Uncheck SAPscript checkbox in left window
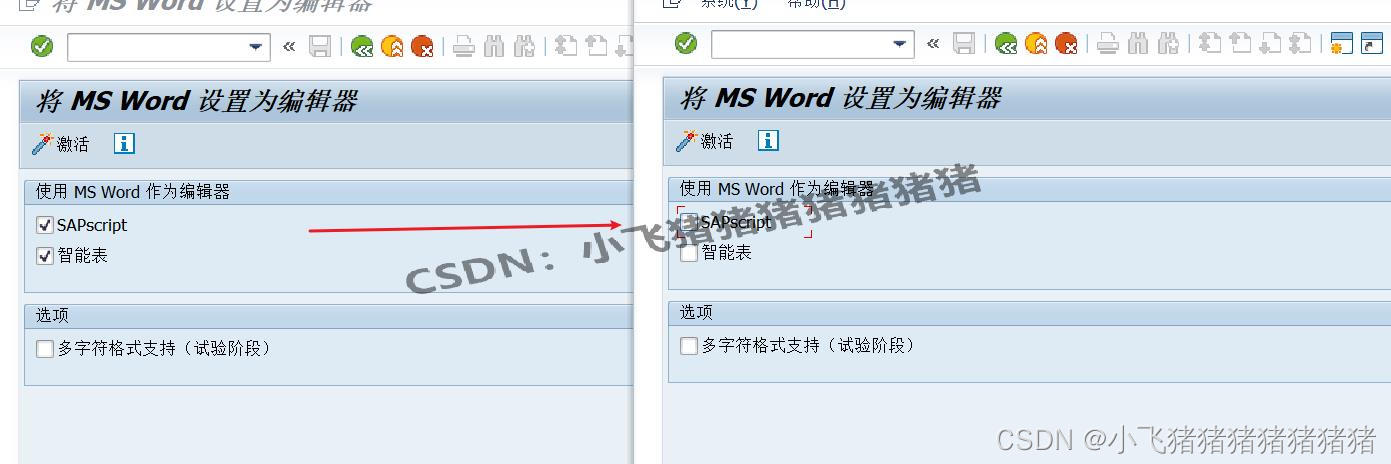1391x464 pixels. [44, 225]
